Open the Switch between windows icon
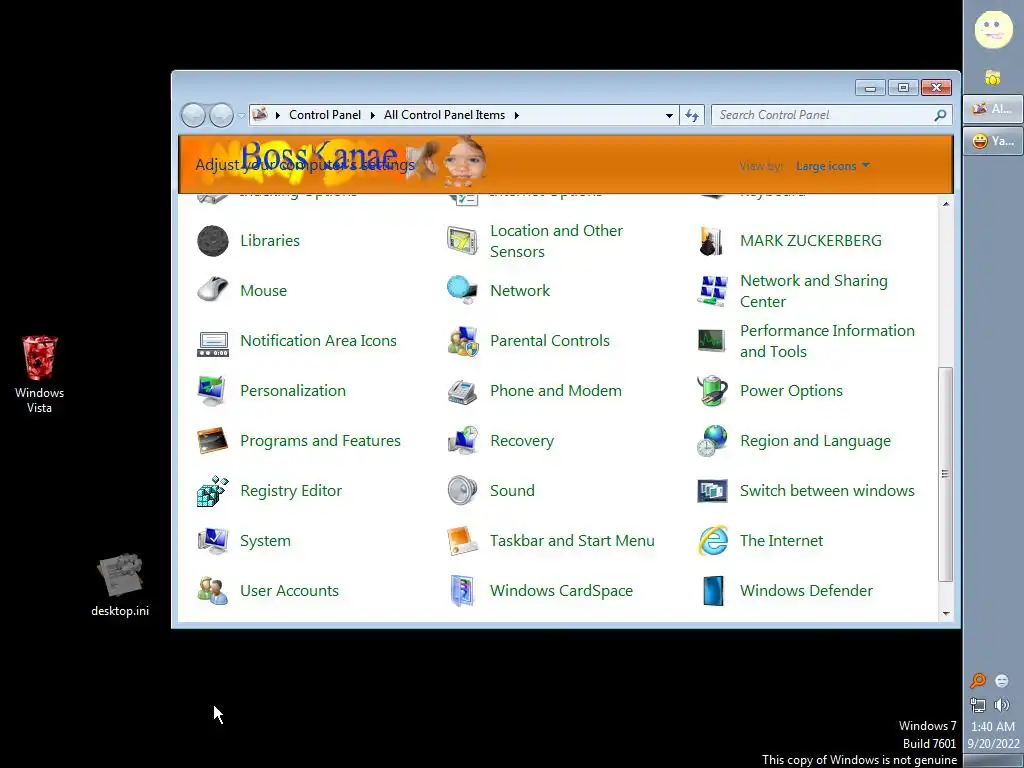Image resolution: width=1024 pixels, height=768 pixels. (712, 491)
